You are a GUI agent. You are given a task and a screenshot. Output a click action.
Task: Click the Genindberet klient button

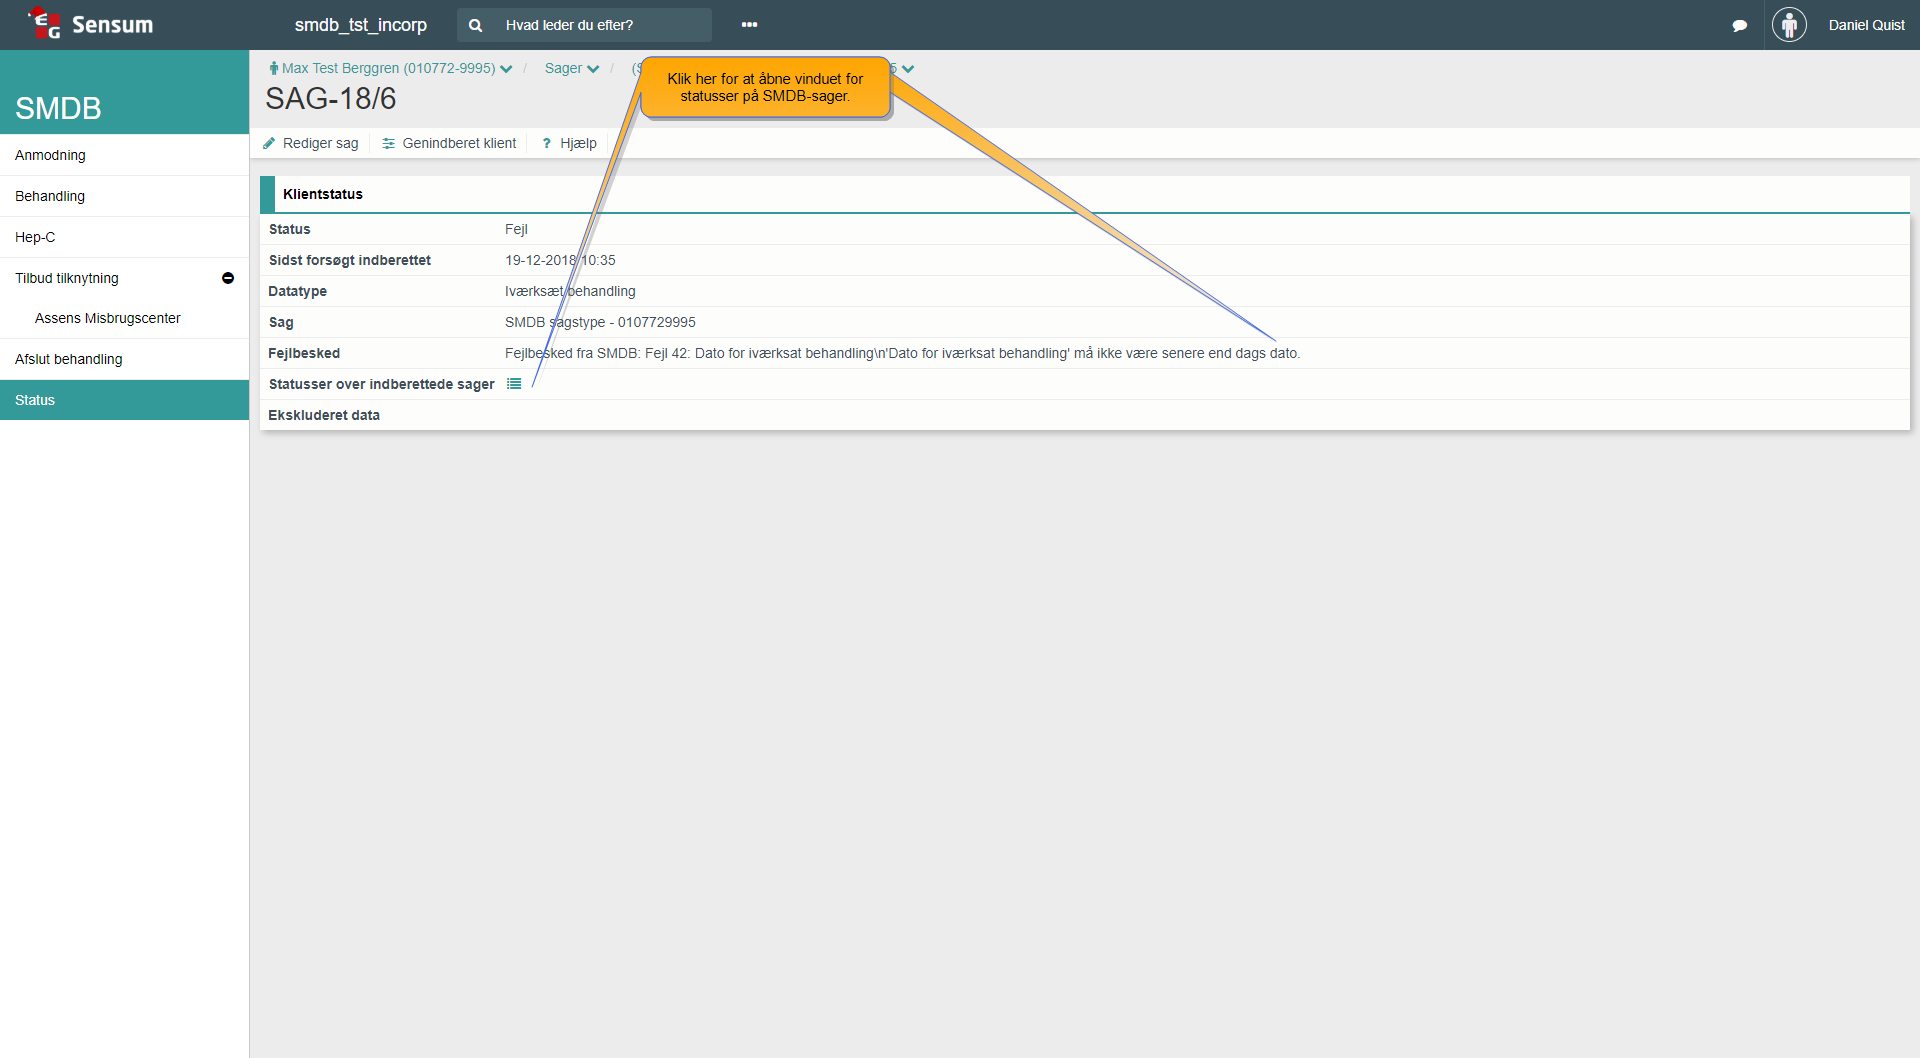449,143
